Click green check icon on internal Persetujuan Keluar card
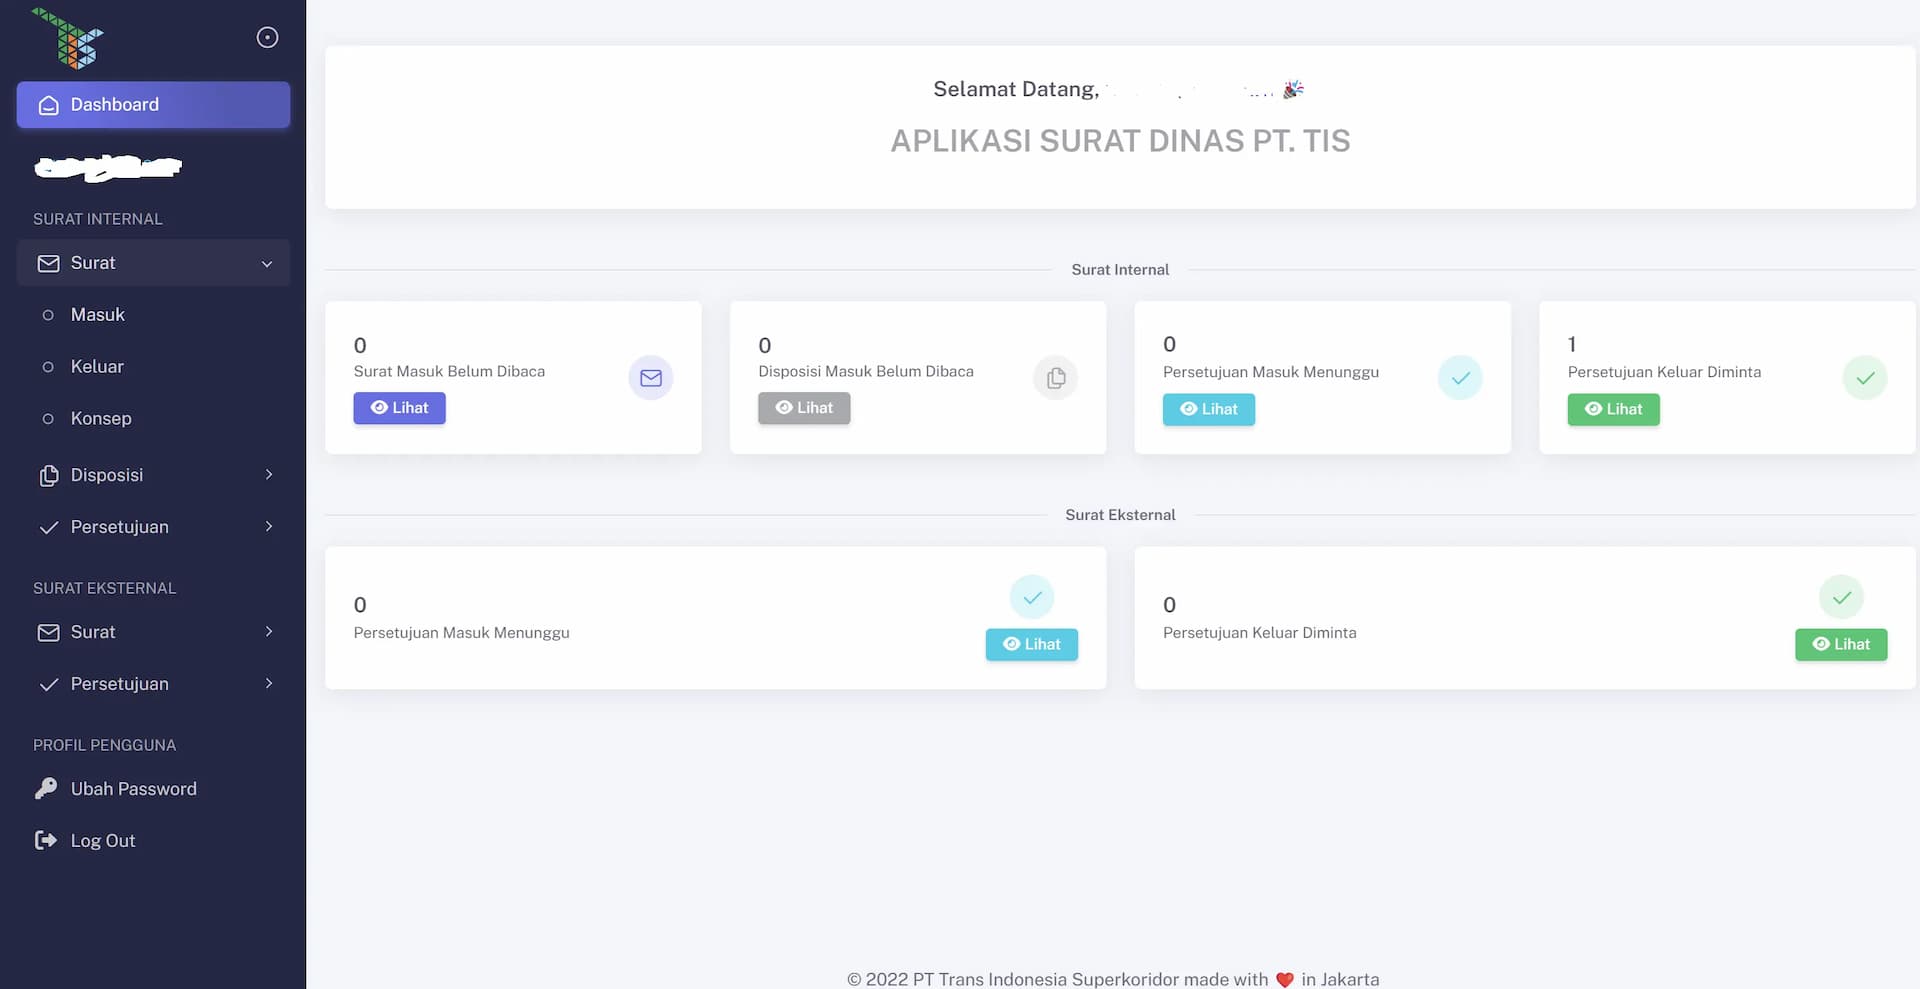Image resolution: width=1920 pixels, height=989 pixels. click(x=1865, y=378)
